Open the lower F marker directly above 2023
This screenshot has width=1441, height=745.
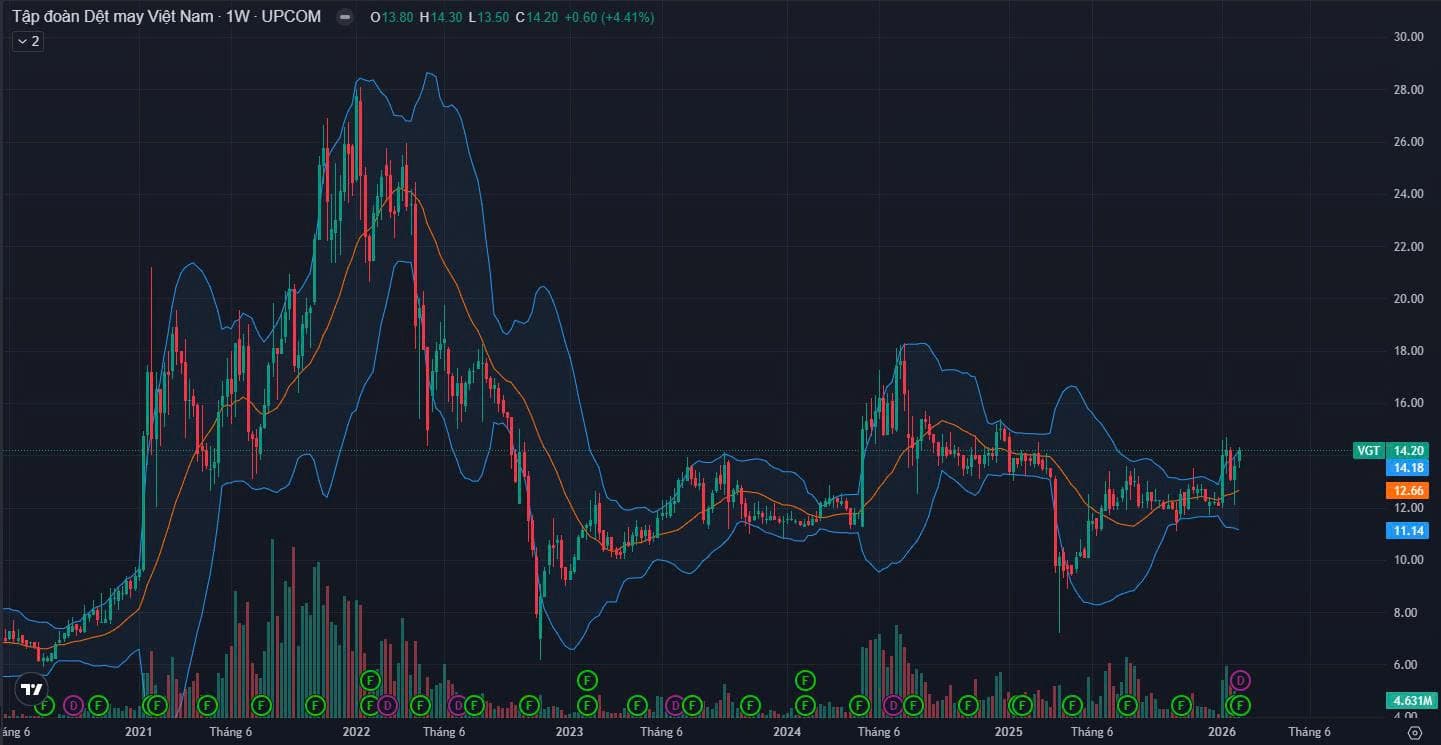(587, 706)
